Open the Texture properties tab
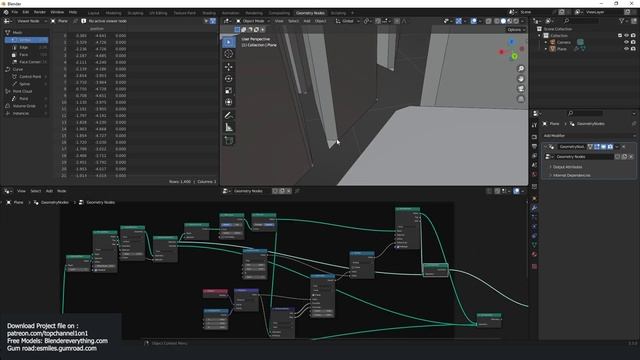The height and width of the screenshot is (360, 640). pos(534,267)
